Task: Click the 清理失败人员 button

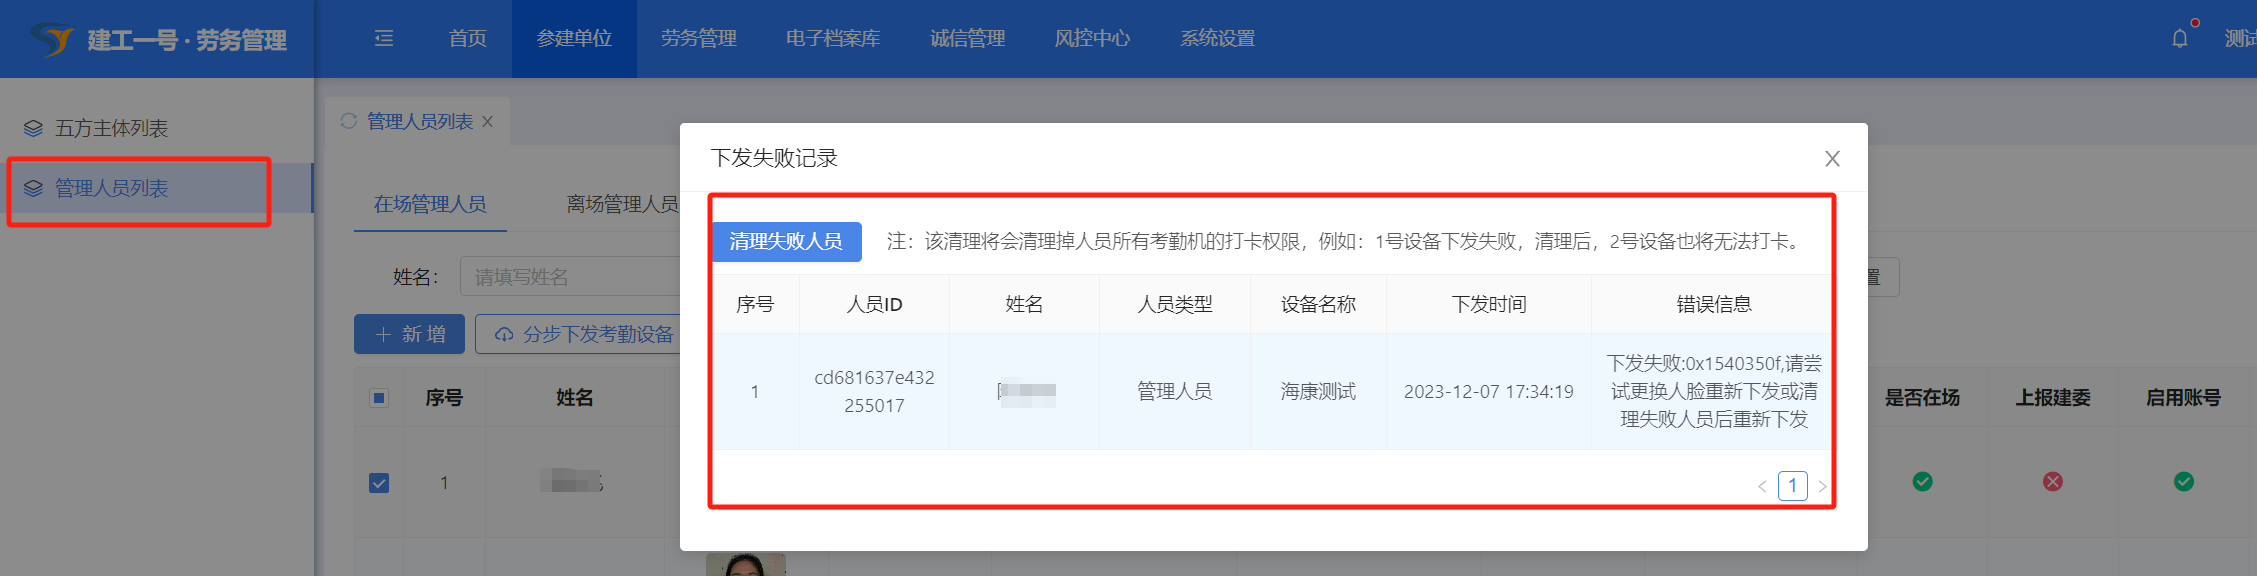Action: pyautogui.click(x=786, y=242)
